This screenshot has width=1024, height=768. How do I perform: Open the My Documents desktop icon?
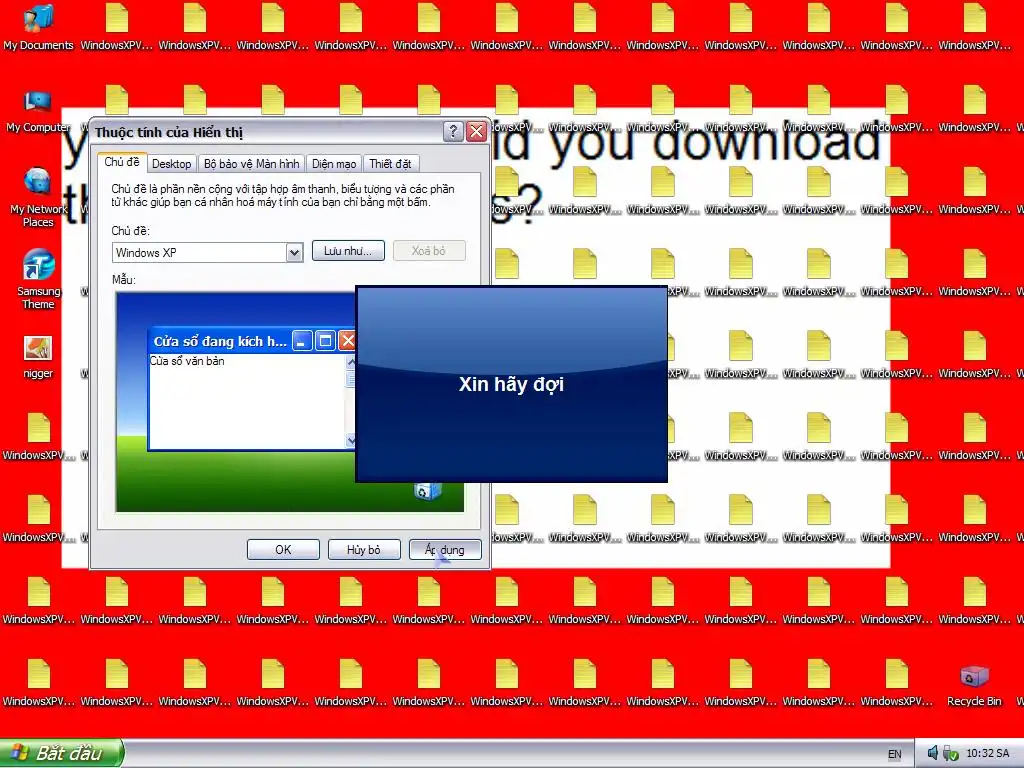[38, 27]
